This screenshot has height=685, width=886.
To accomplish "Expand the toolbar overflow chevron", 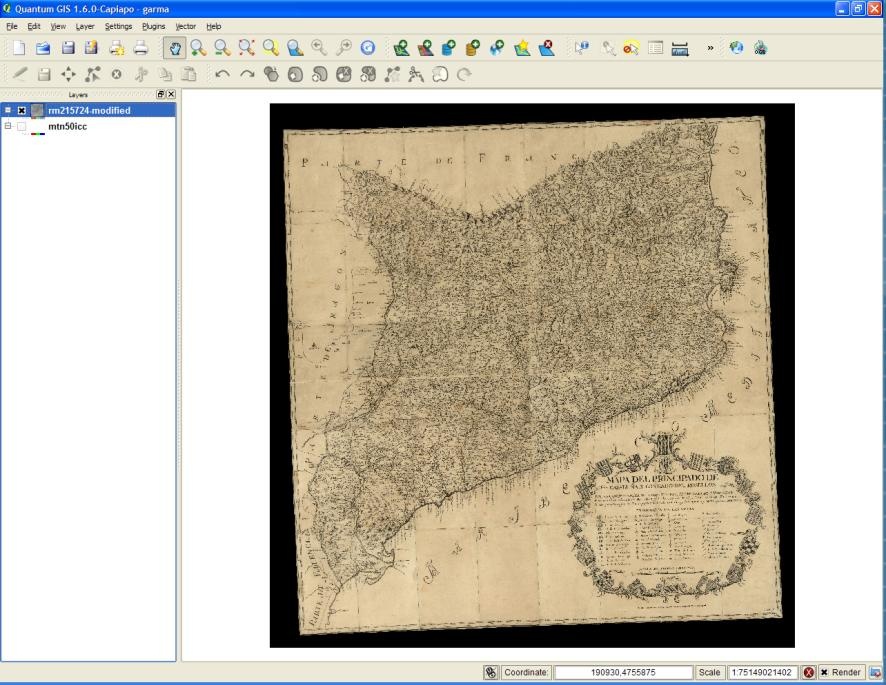I will pyautogui.click(x=710, y=48).
